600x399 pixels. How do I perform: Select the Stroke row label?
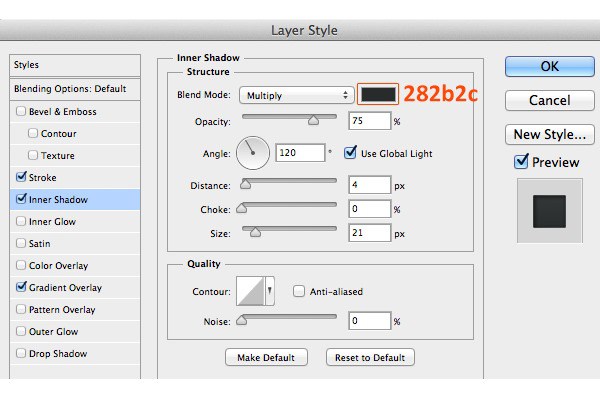42,178
